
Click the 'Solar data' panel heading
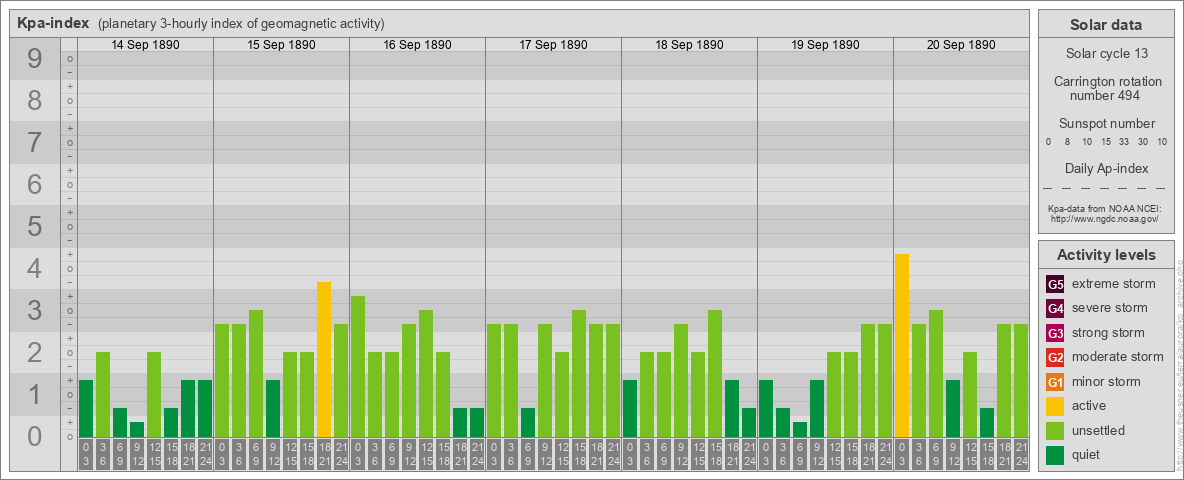click(1106, 25)
